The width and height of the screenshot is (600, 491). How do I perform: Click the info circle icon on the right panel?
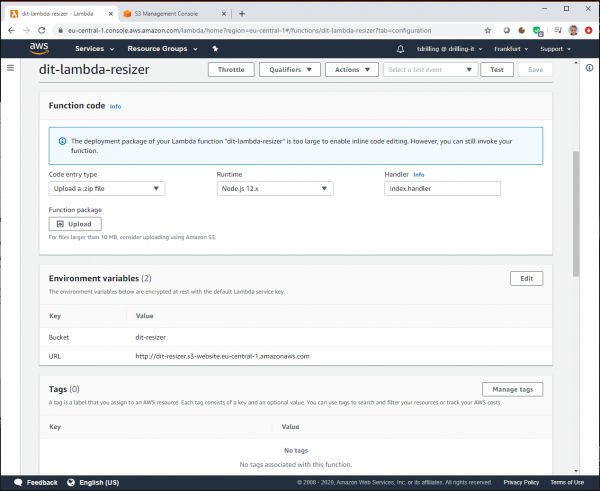(x=589, y=68)
